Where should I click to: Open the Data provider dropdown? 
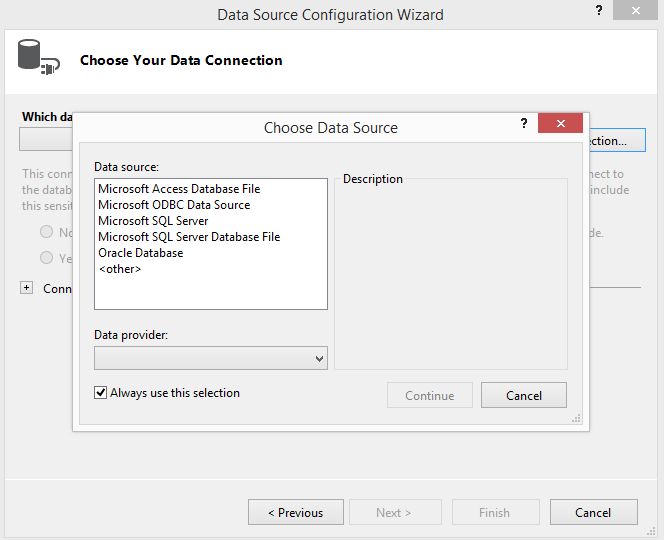[x=210, y=358]
